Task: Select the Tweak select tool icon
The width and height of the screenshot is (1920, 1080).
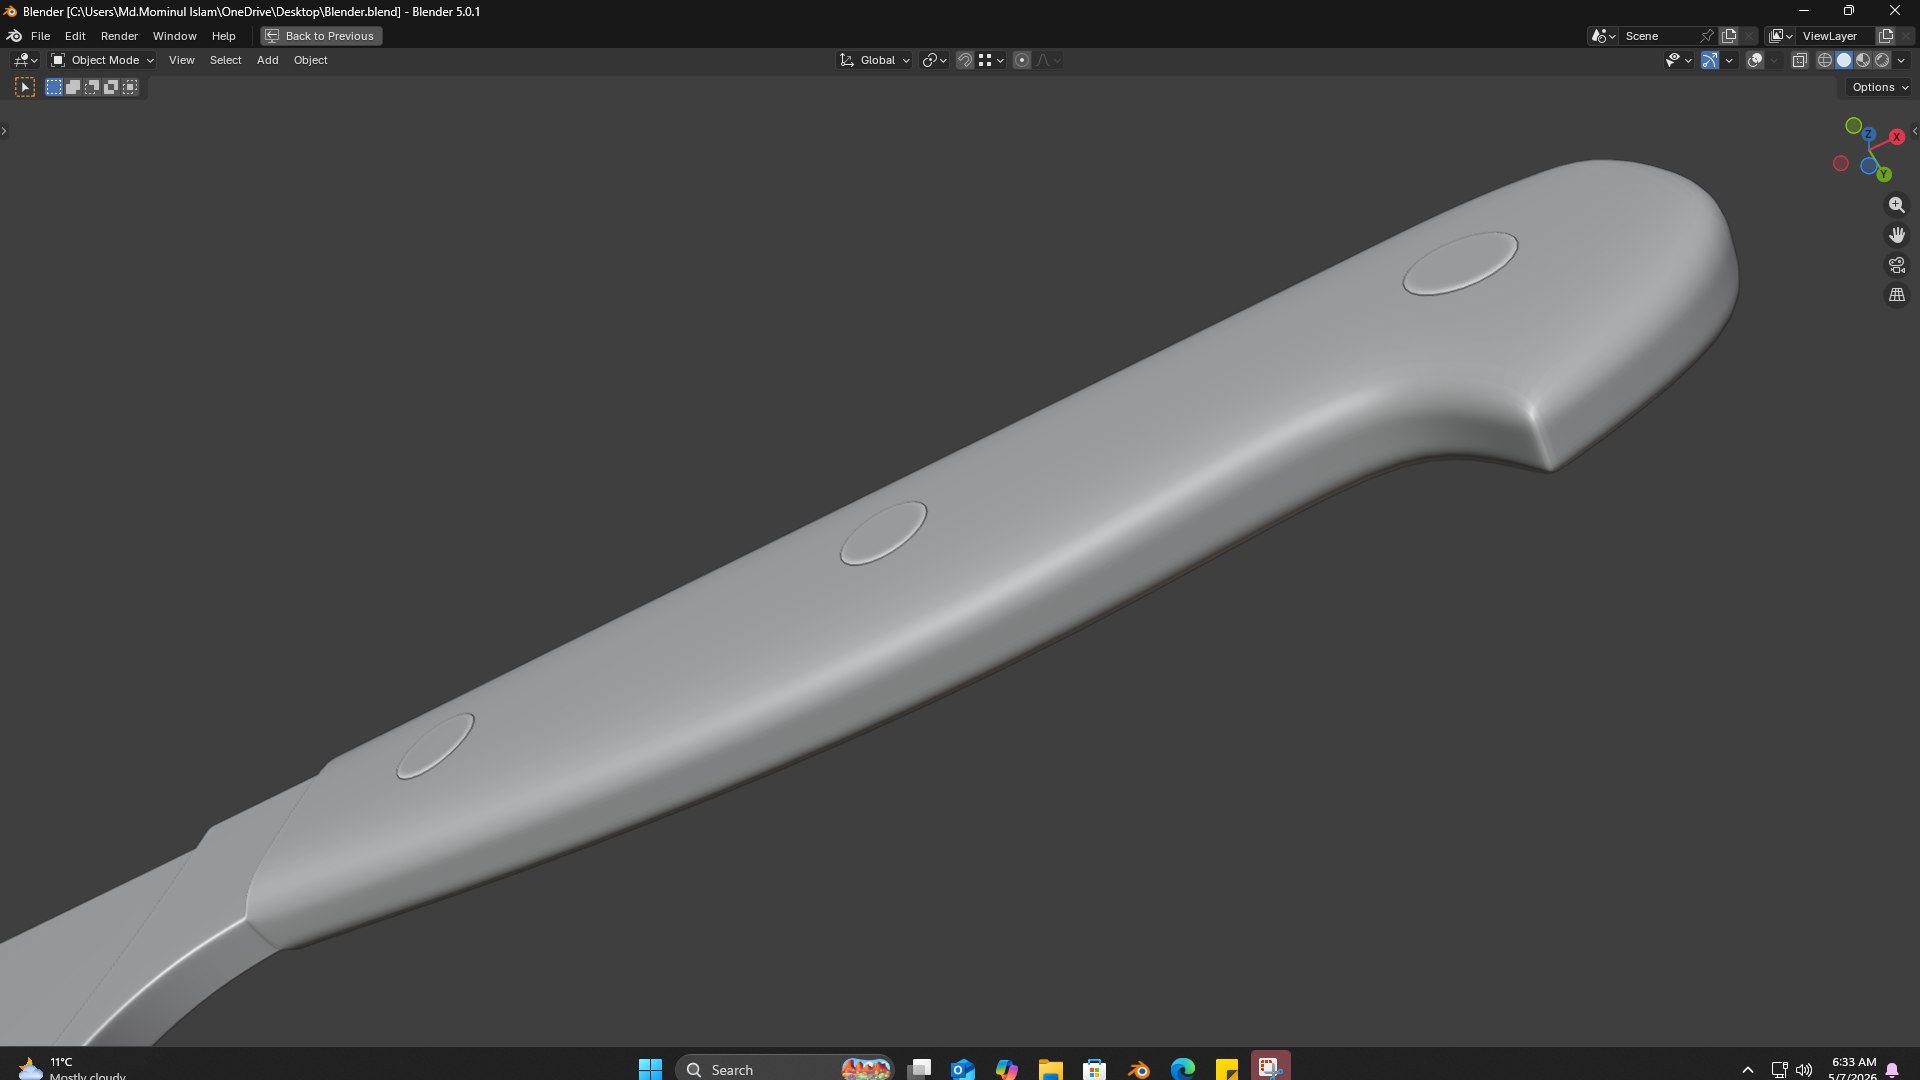Action: pos(25,87)
